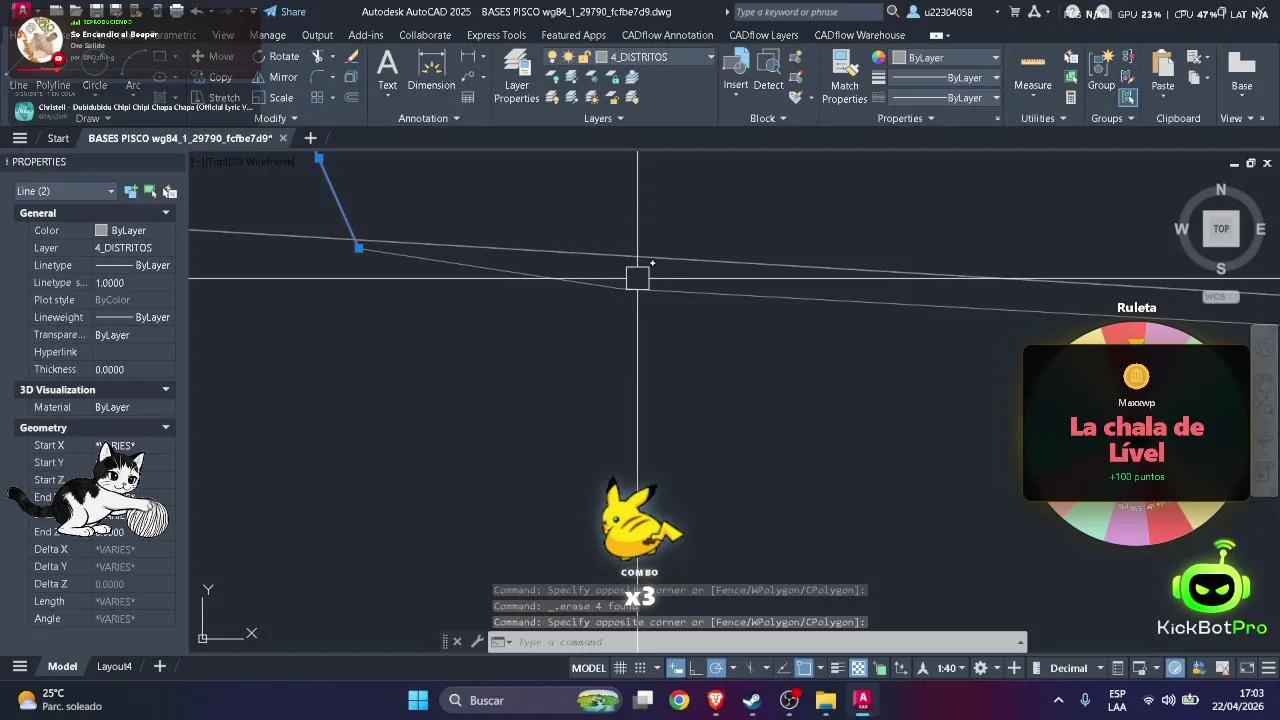Add a new drawing tab with plus
This screenshot has width=1280, height=720.
310,138
